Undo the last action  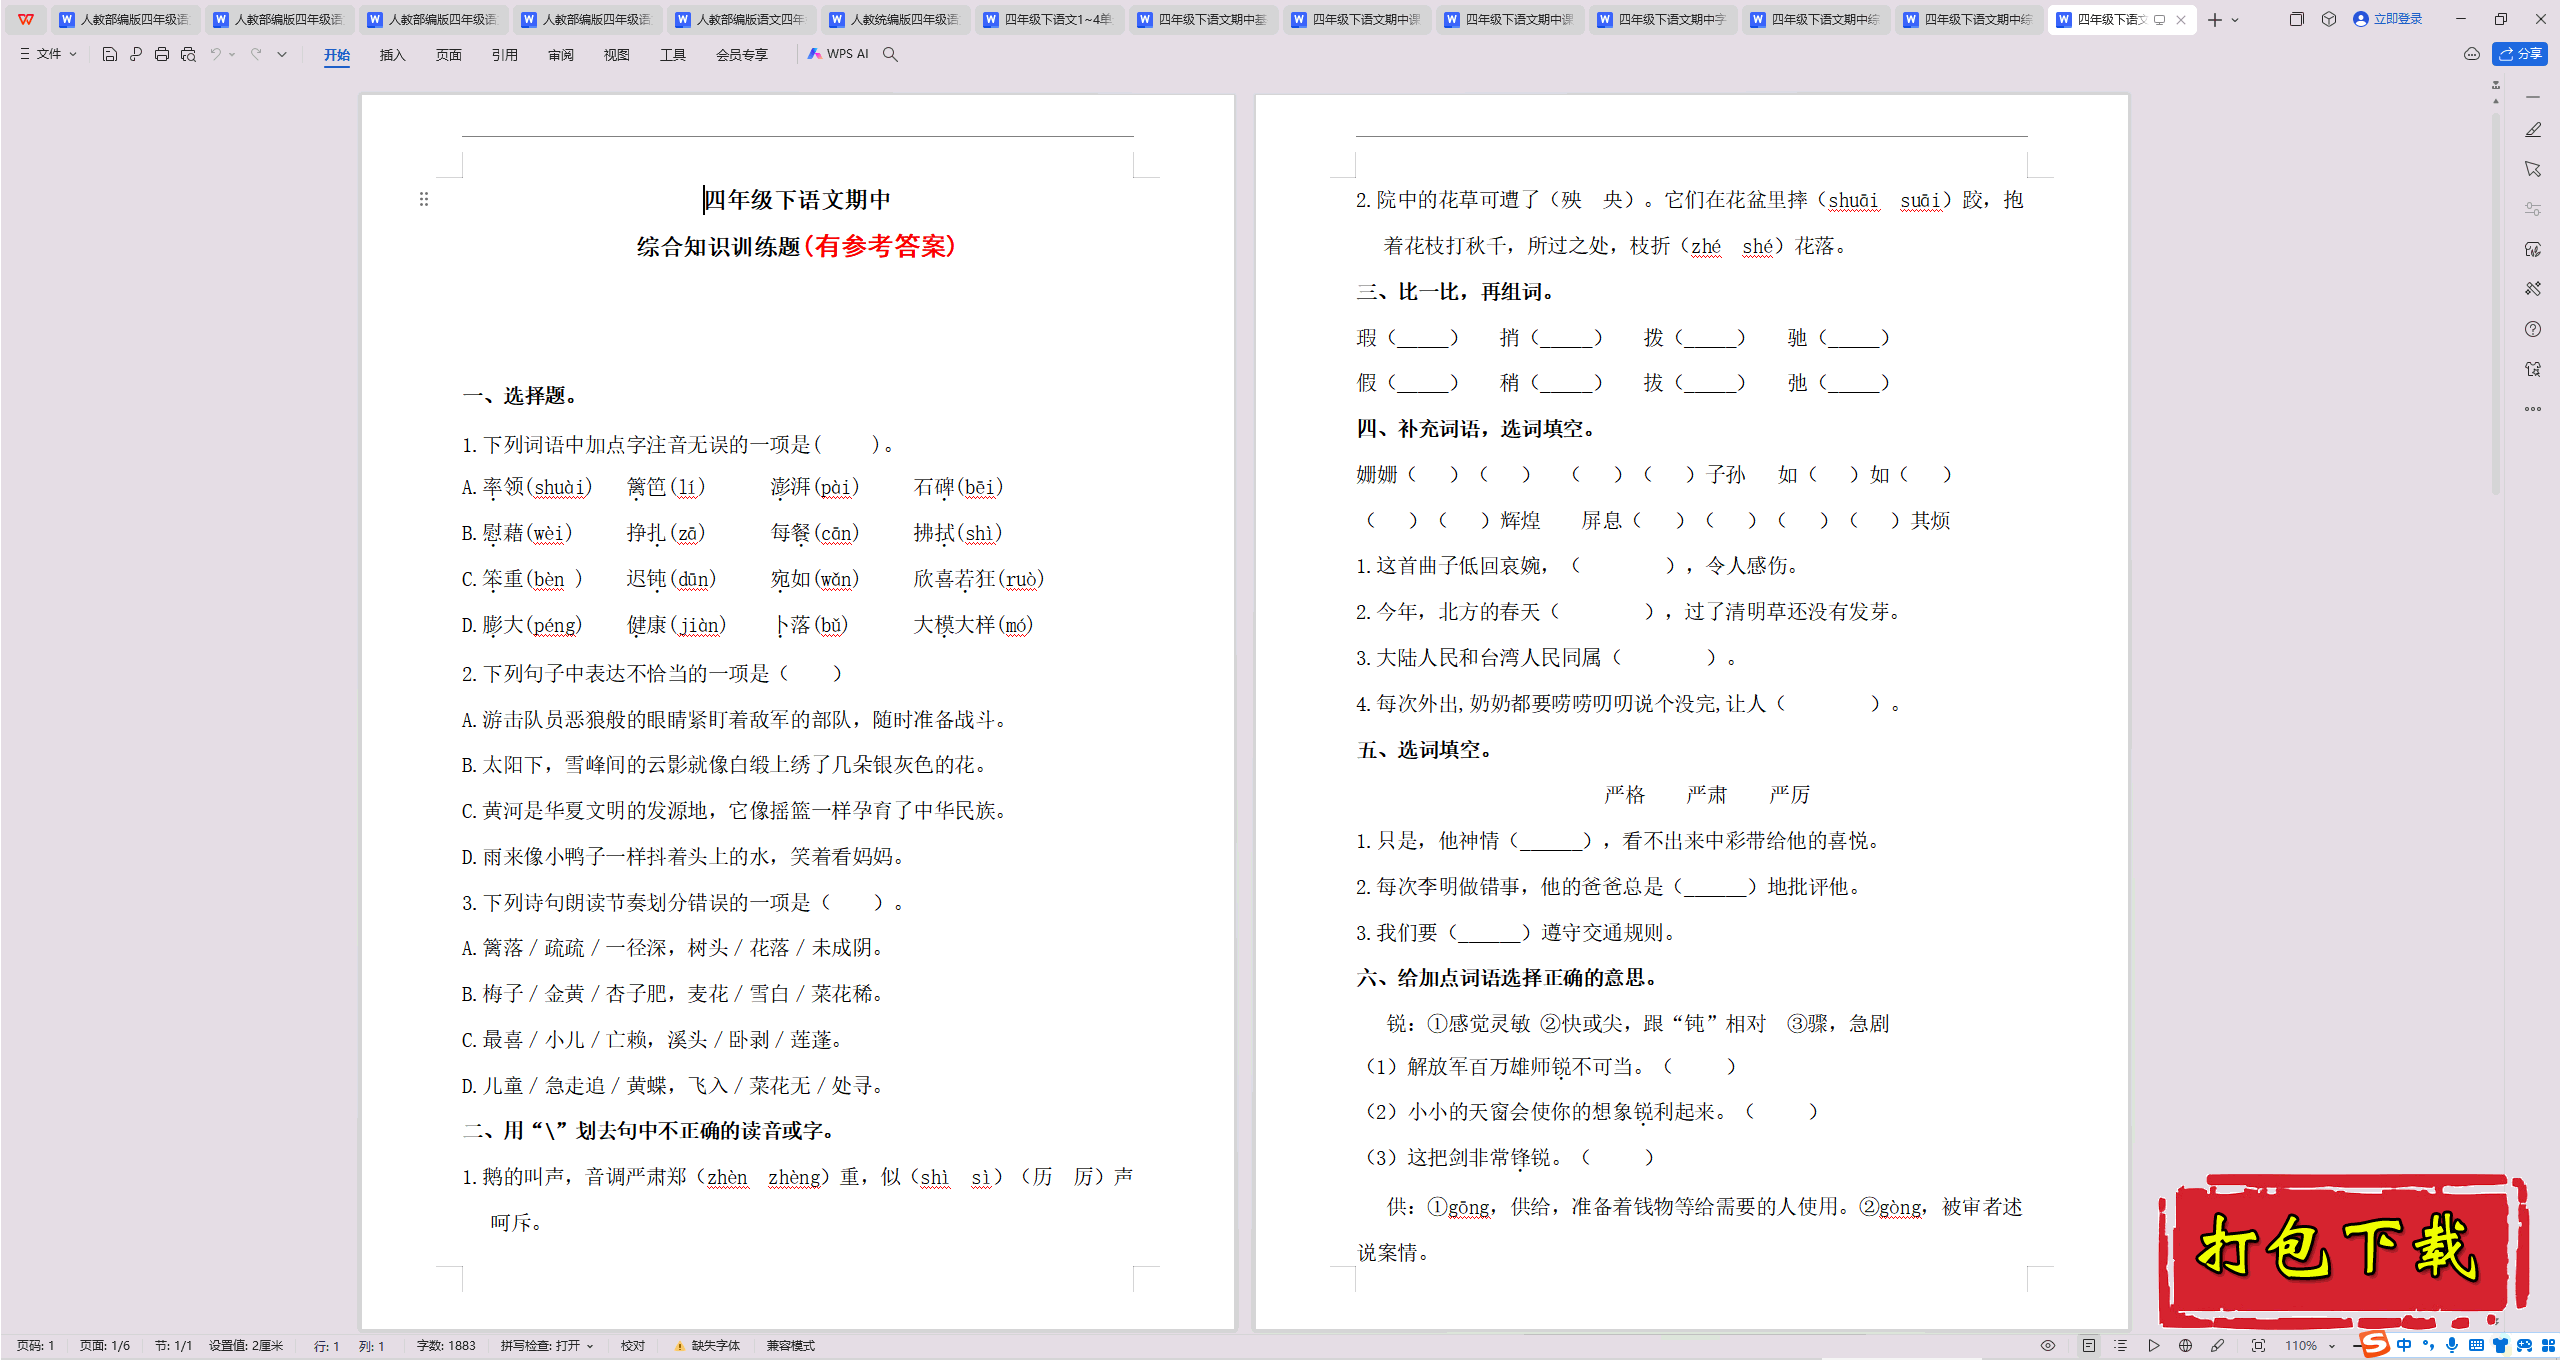tap(215, 55)
